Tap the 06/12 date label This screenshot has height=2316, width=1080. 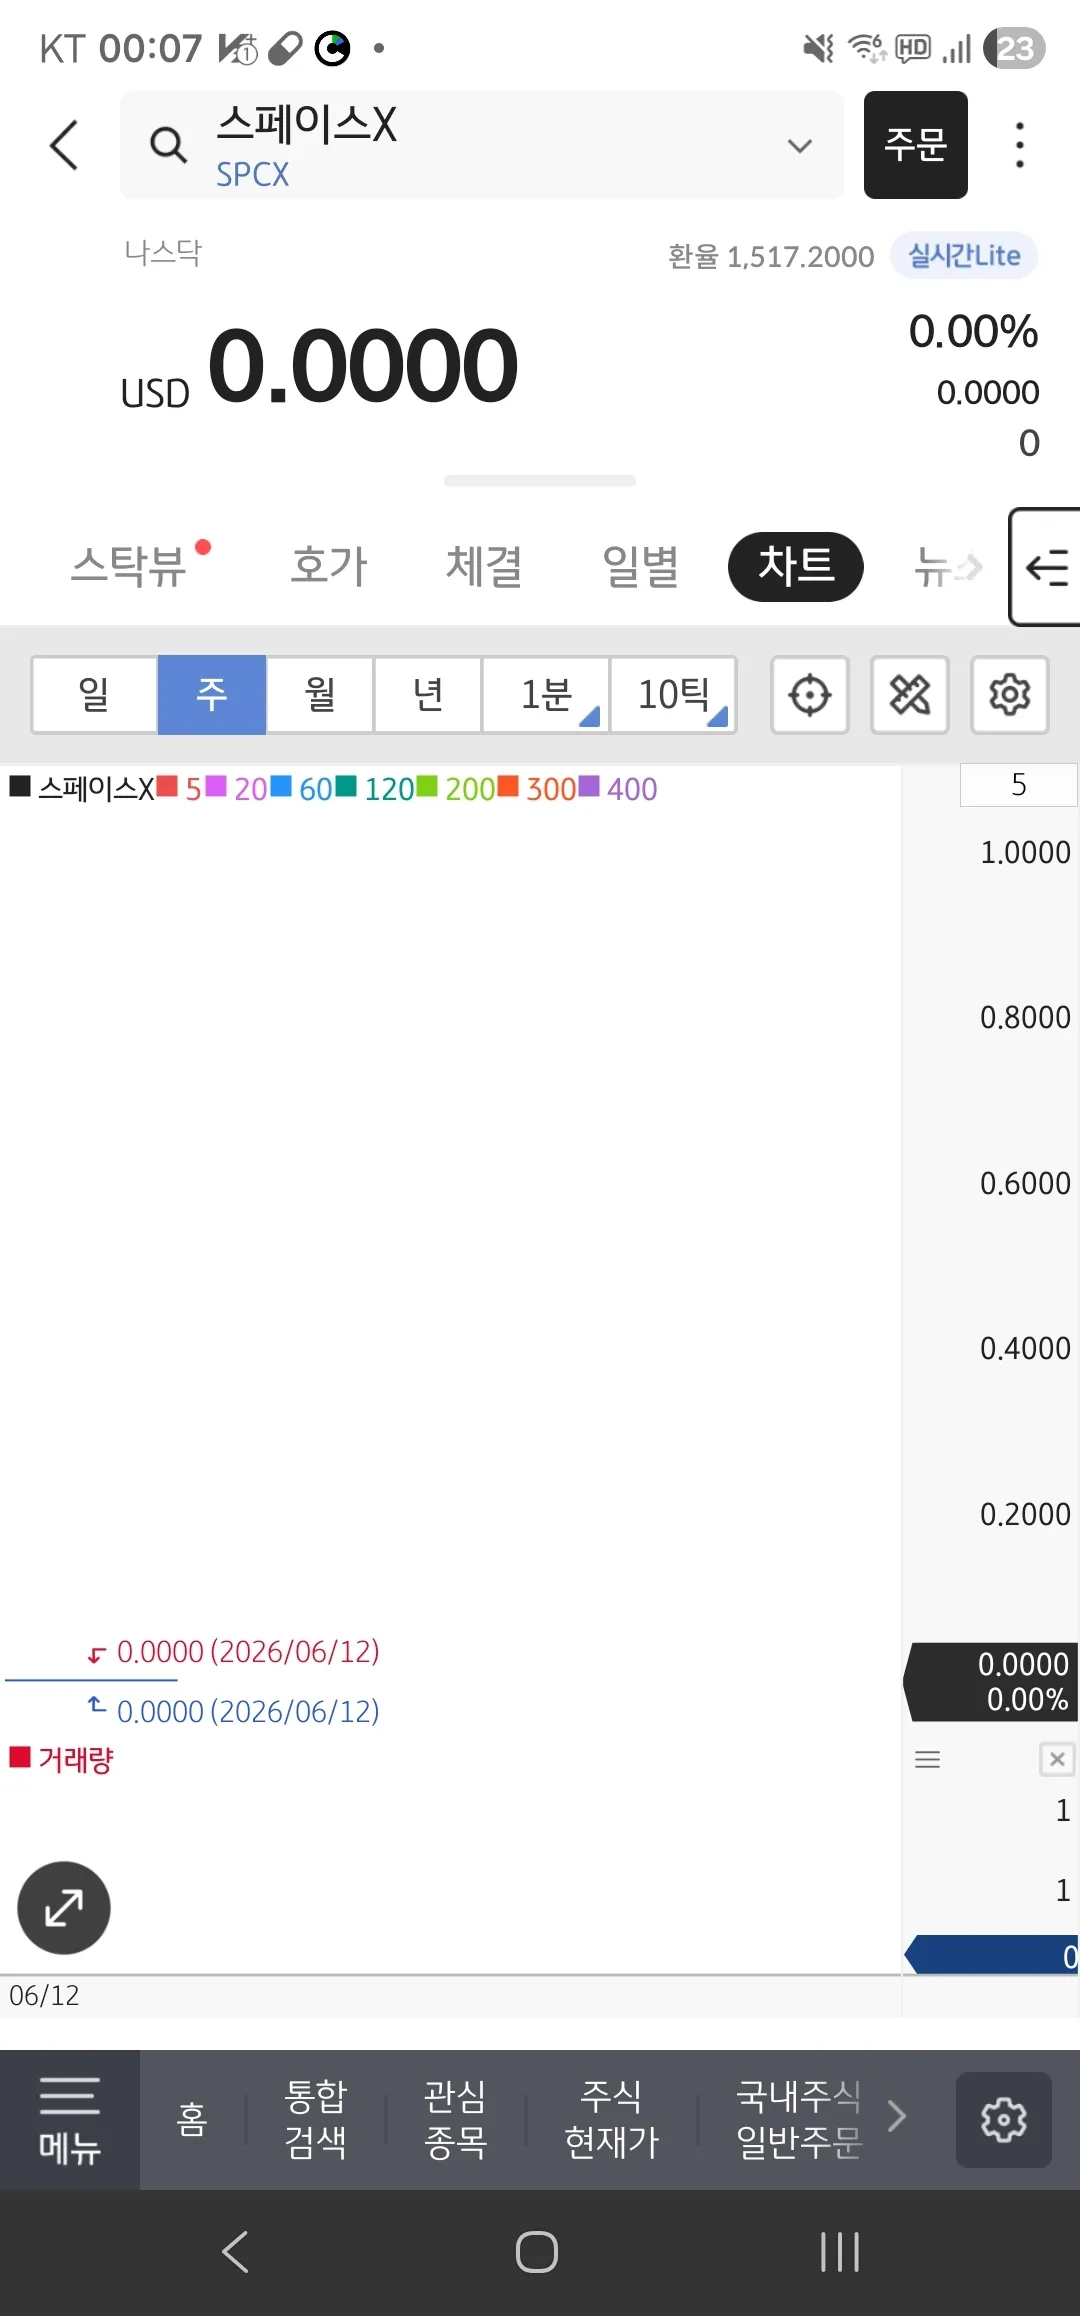tap(44, 1996)
